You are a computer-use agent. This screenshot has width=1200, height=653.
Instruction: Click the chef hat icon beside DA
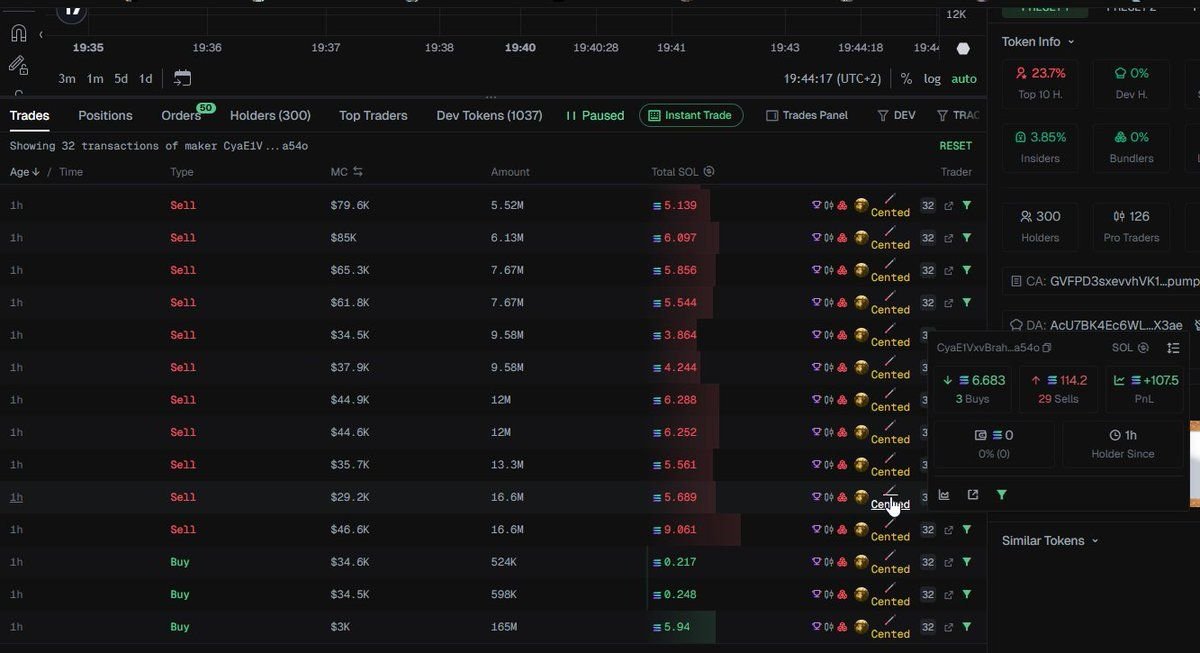(x=1016, y=325)
